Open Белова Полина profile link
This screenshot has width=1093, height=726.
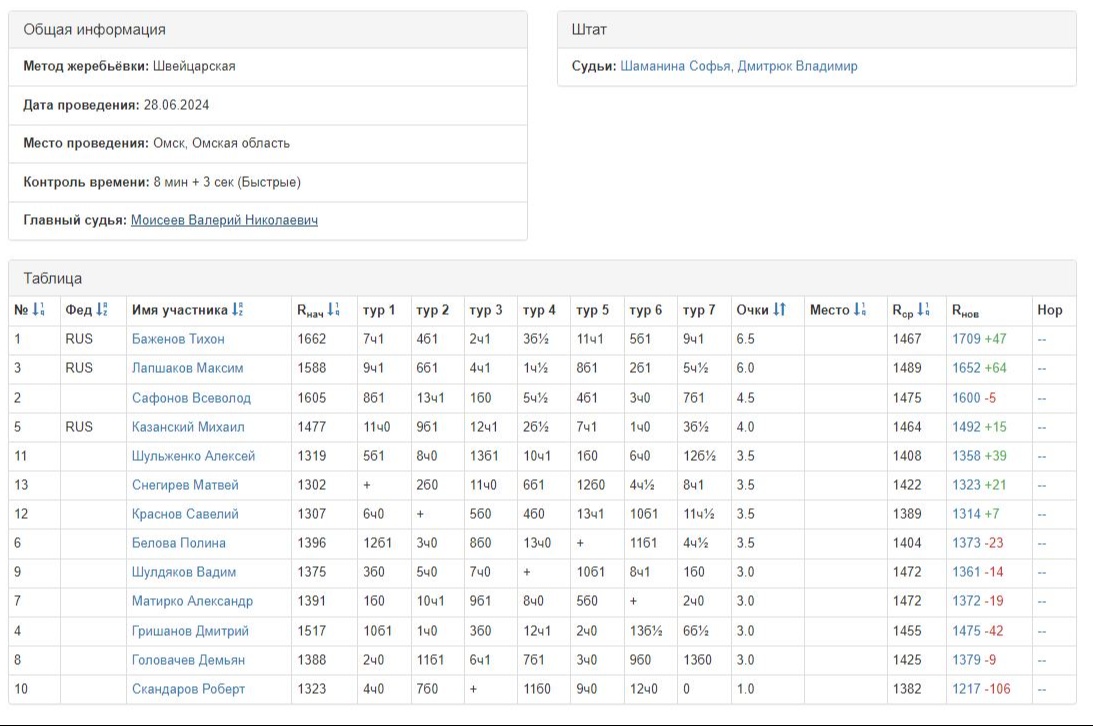179,543
